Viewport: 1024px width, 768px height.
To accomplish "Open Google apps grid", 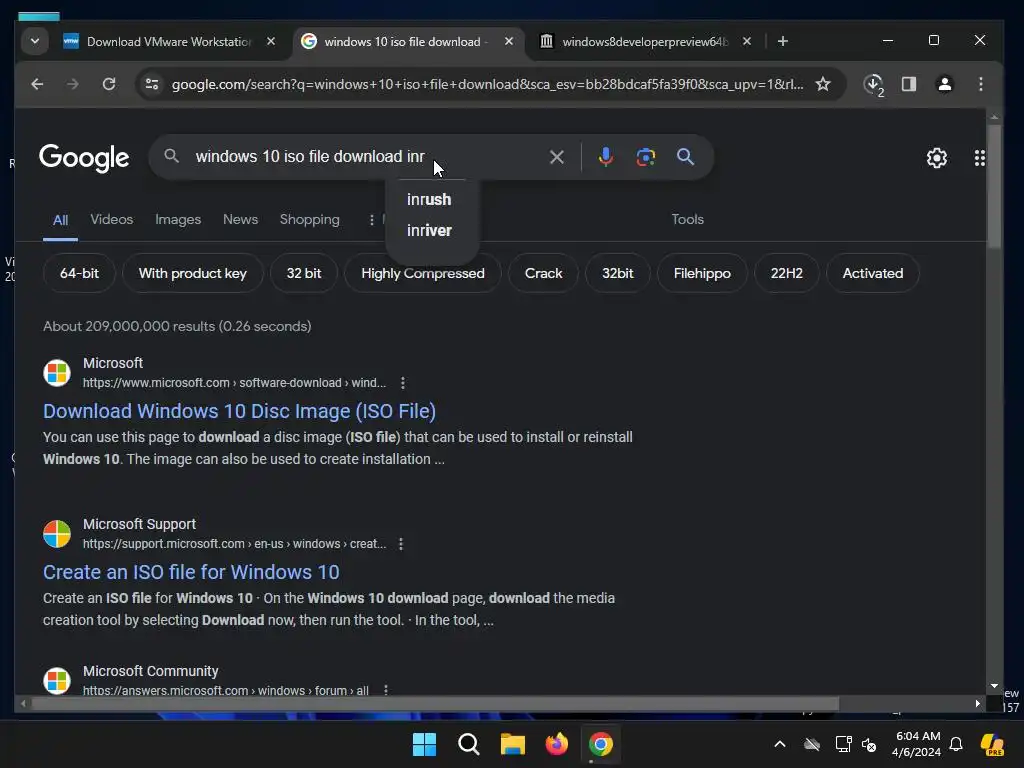I will [x=979, y=157].
